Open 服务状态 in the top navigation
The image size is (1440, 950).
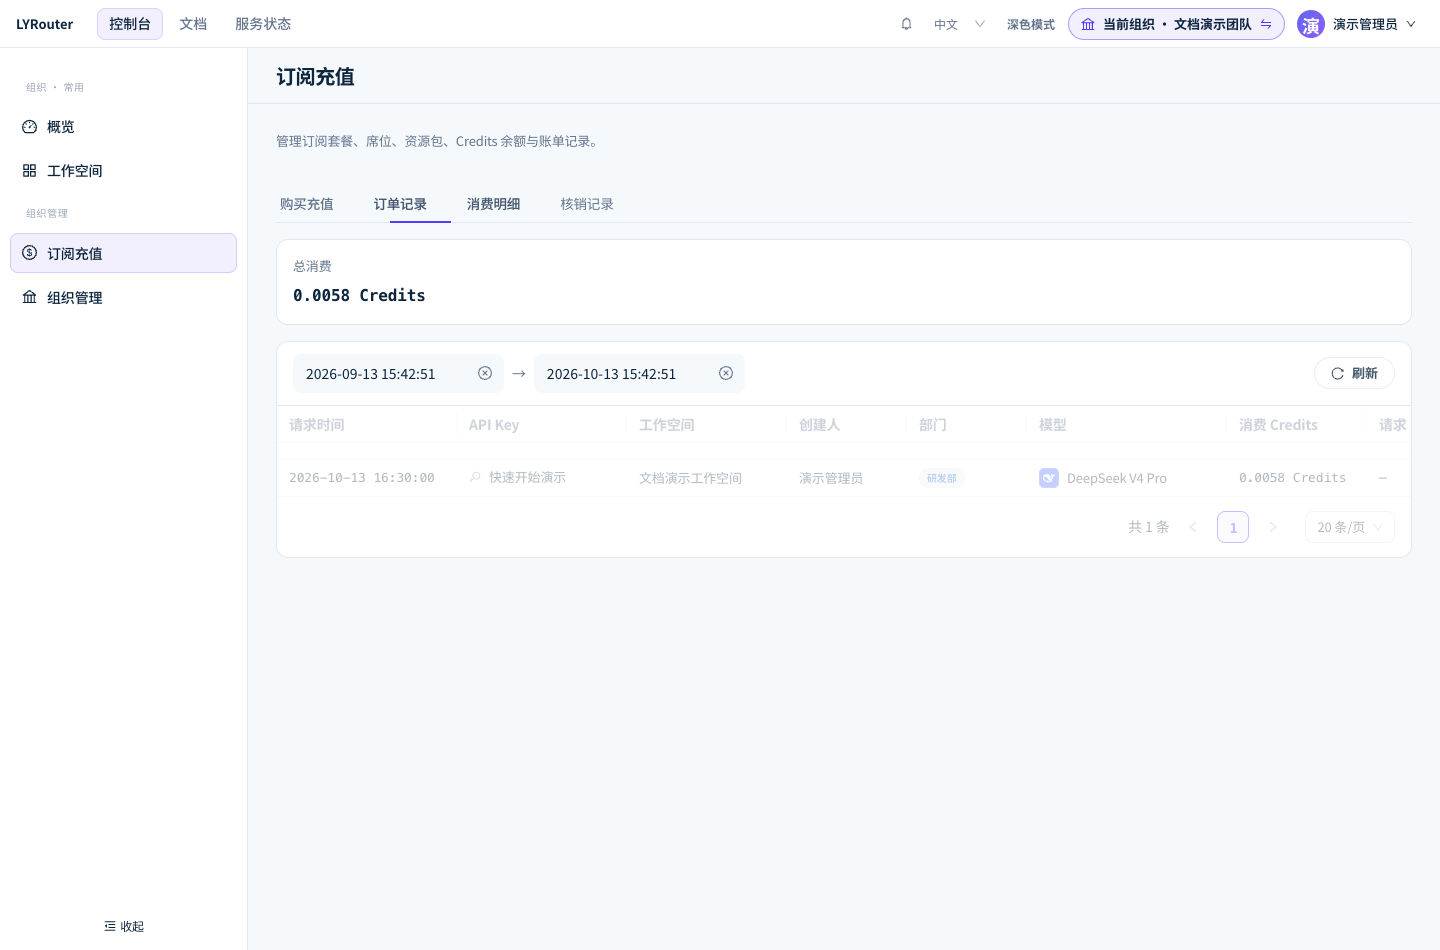263,24
